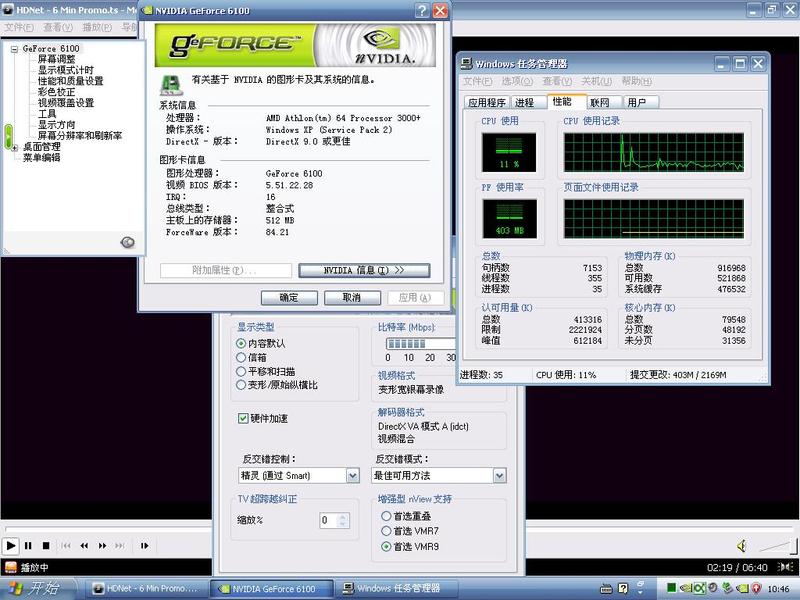Choose the prefer VMR7 radio option
800x600 pixels.
[386, 531]
